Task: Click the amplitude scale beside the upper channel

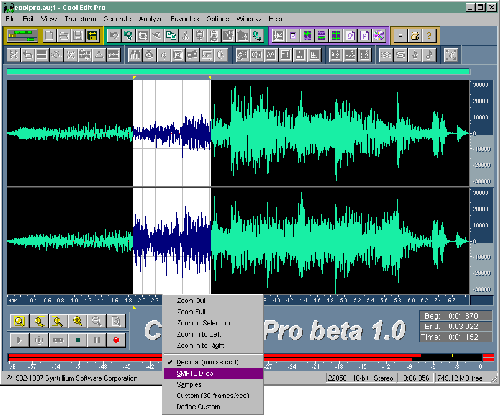Action: pyautogui.click(x=481, y=133)
